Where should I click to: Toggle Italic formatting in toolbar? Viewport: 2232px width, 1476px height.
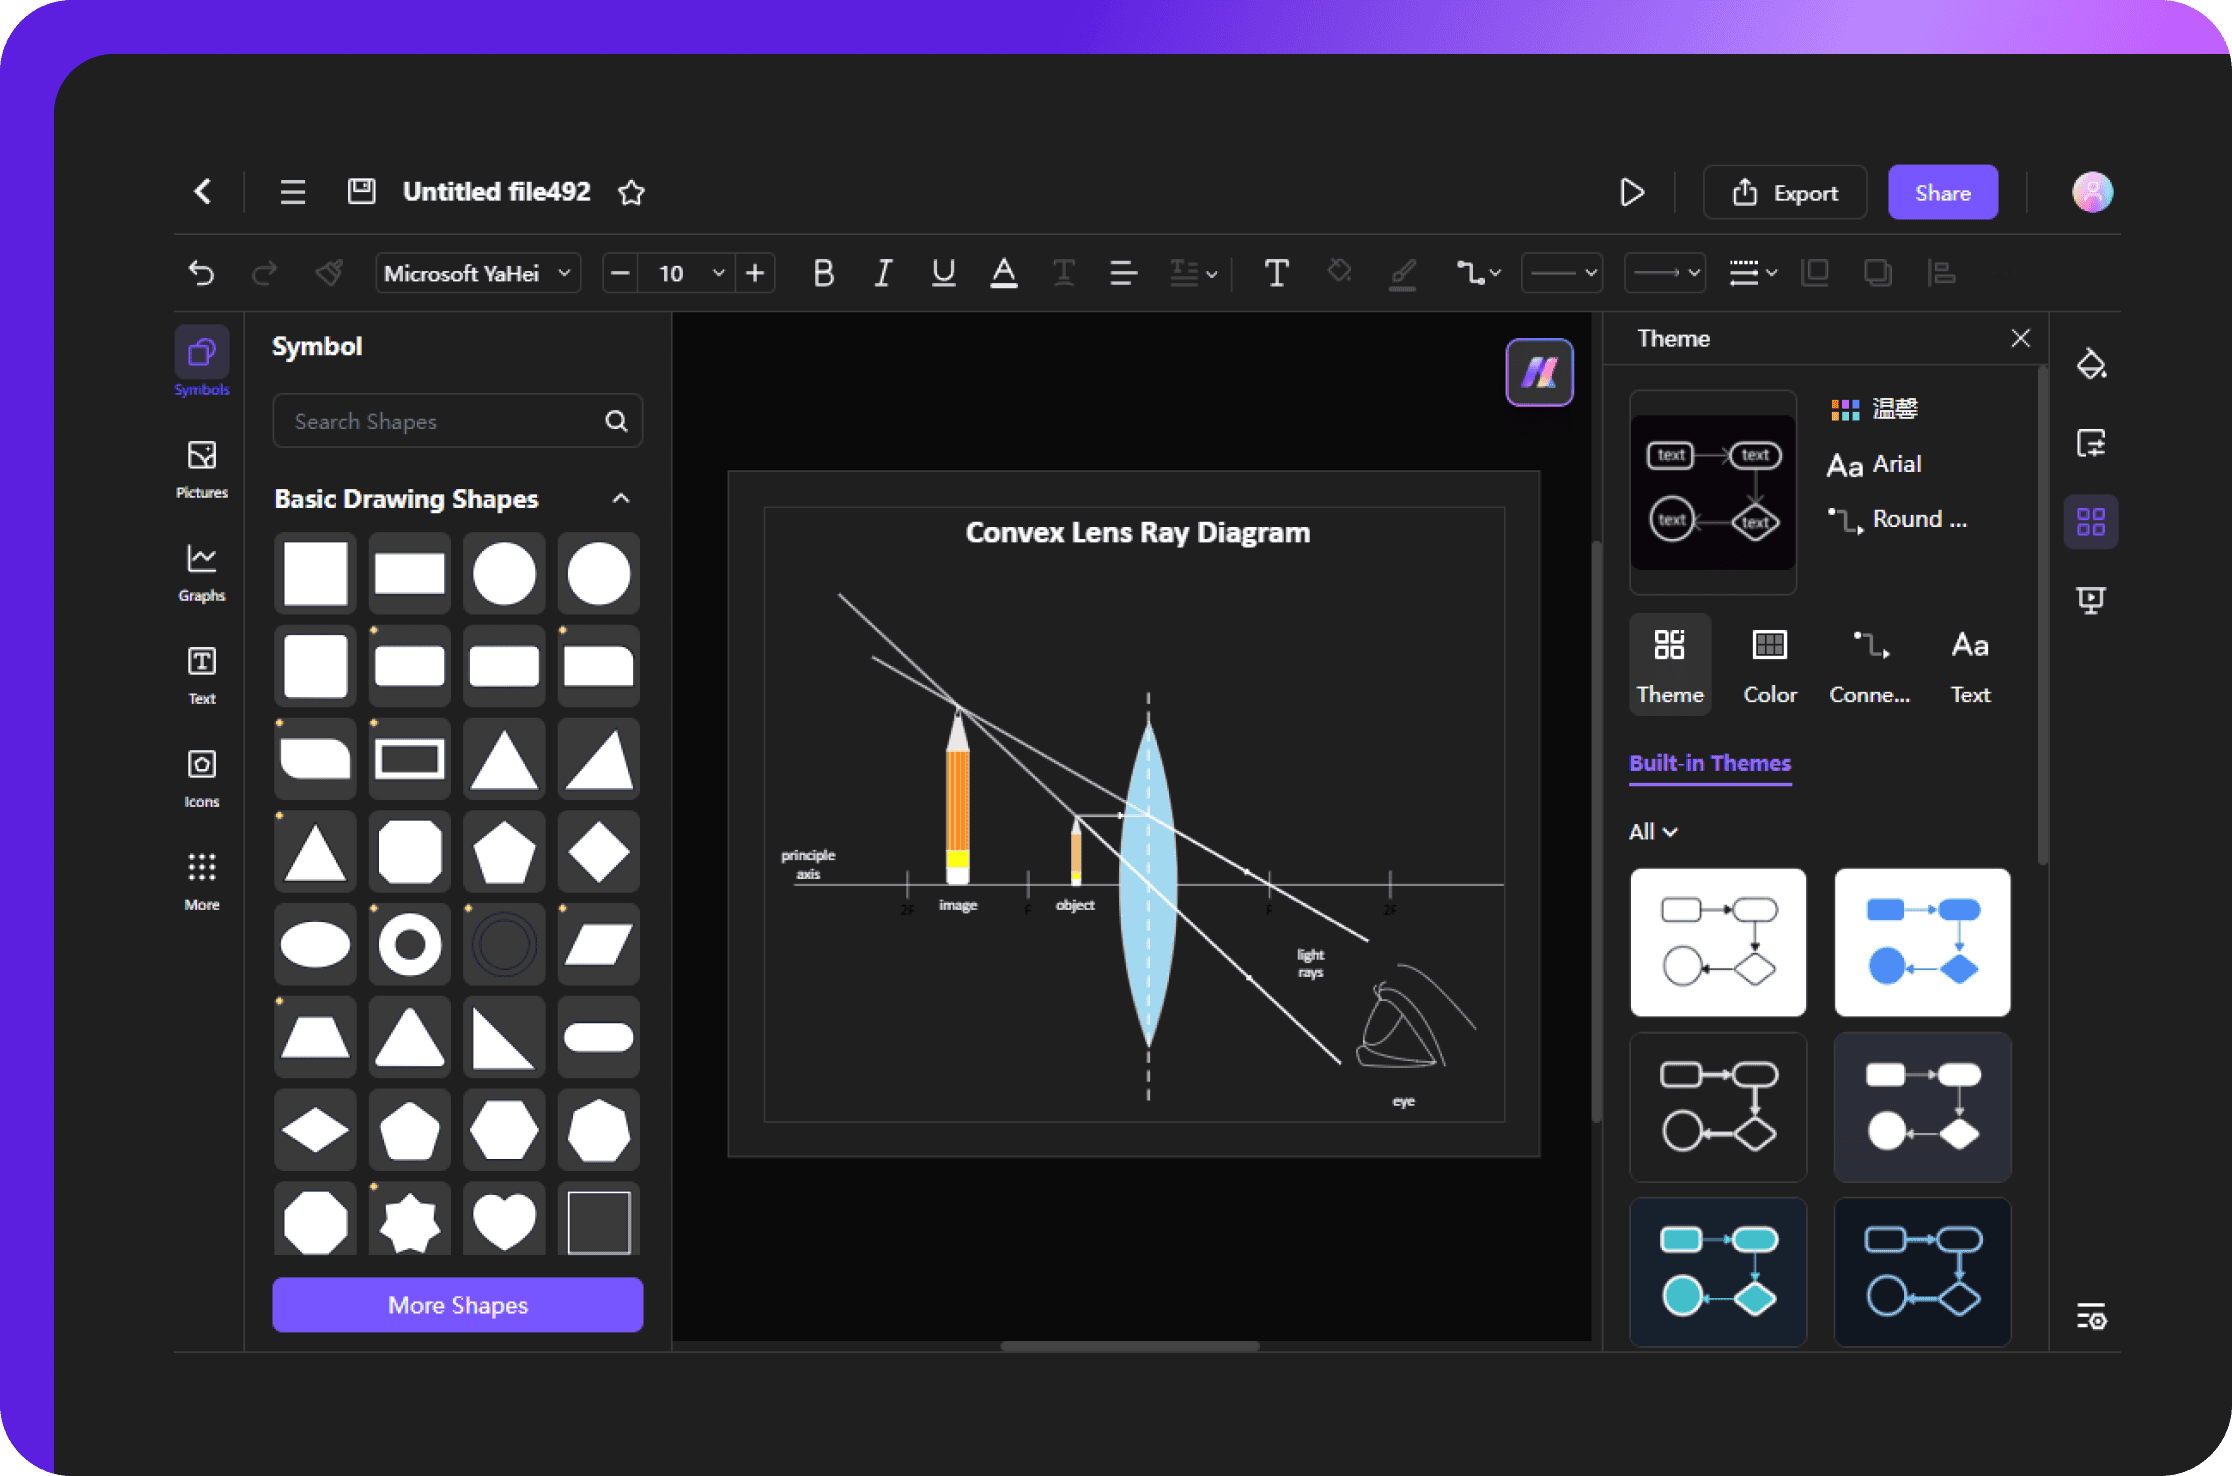pyautogui.click(x=881, y=272)
